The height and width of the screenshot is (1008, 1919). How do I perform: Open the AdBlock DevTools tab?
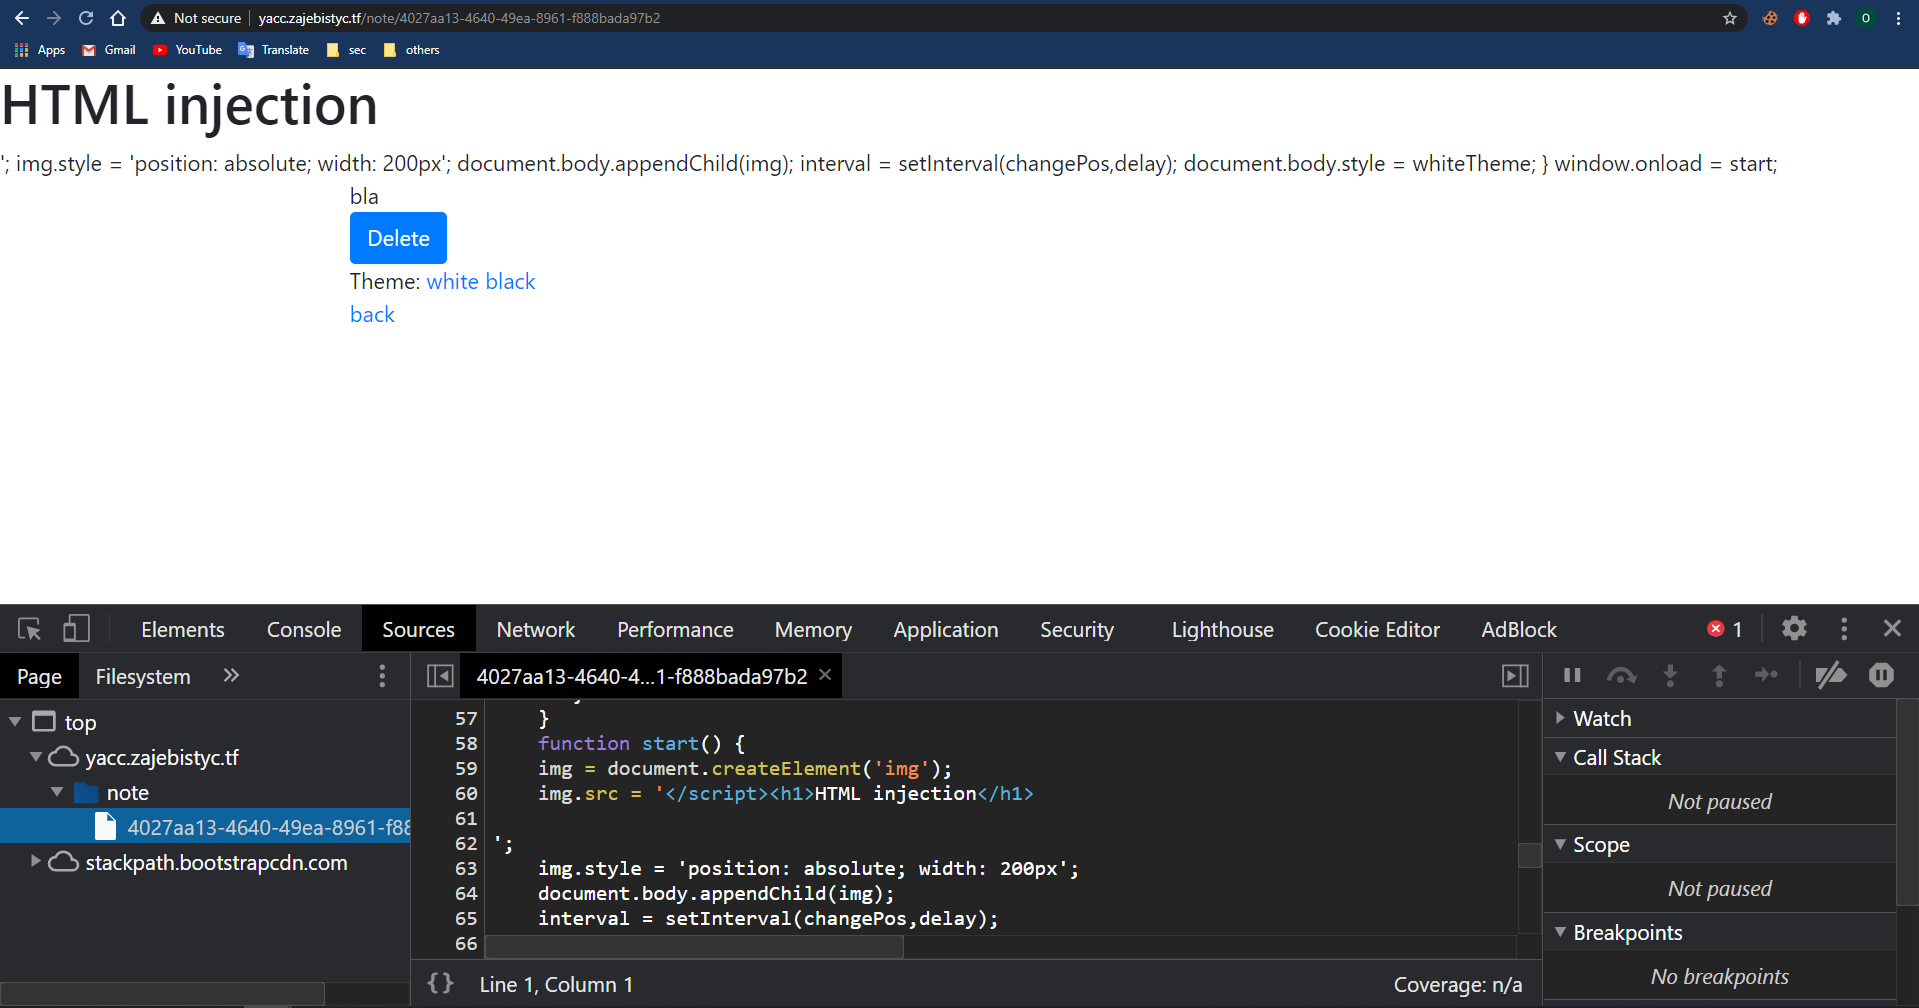pos(1519,630)
